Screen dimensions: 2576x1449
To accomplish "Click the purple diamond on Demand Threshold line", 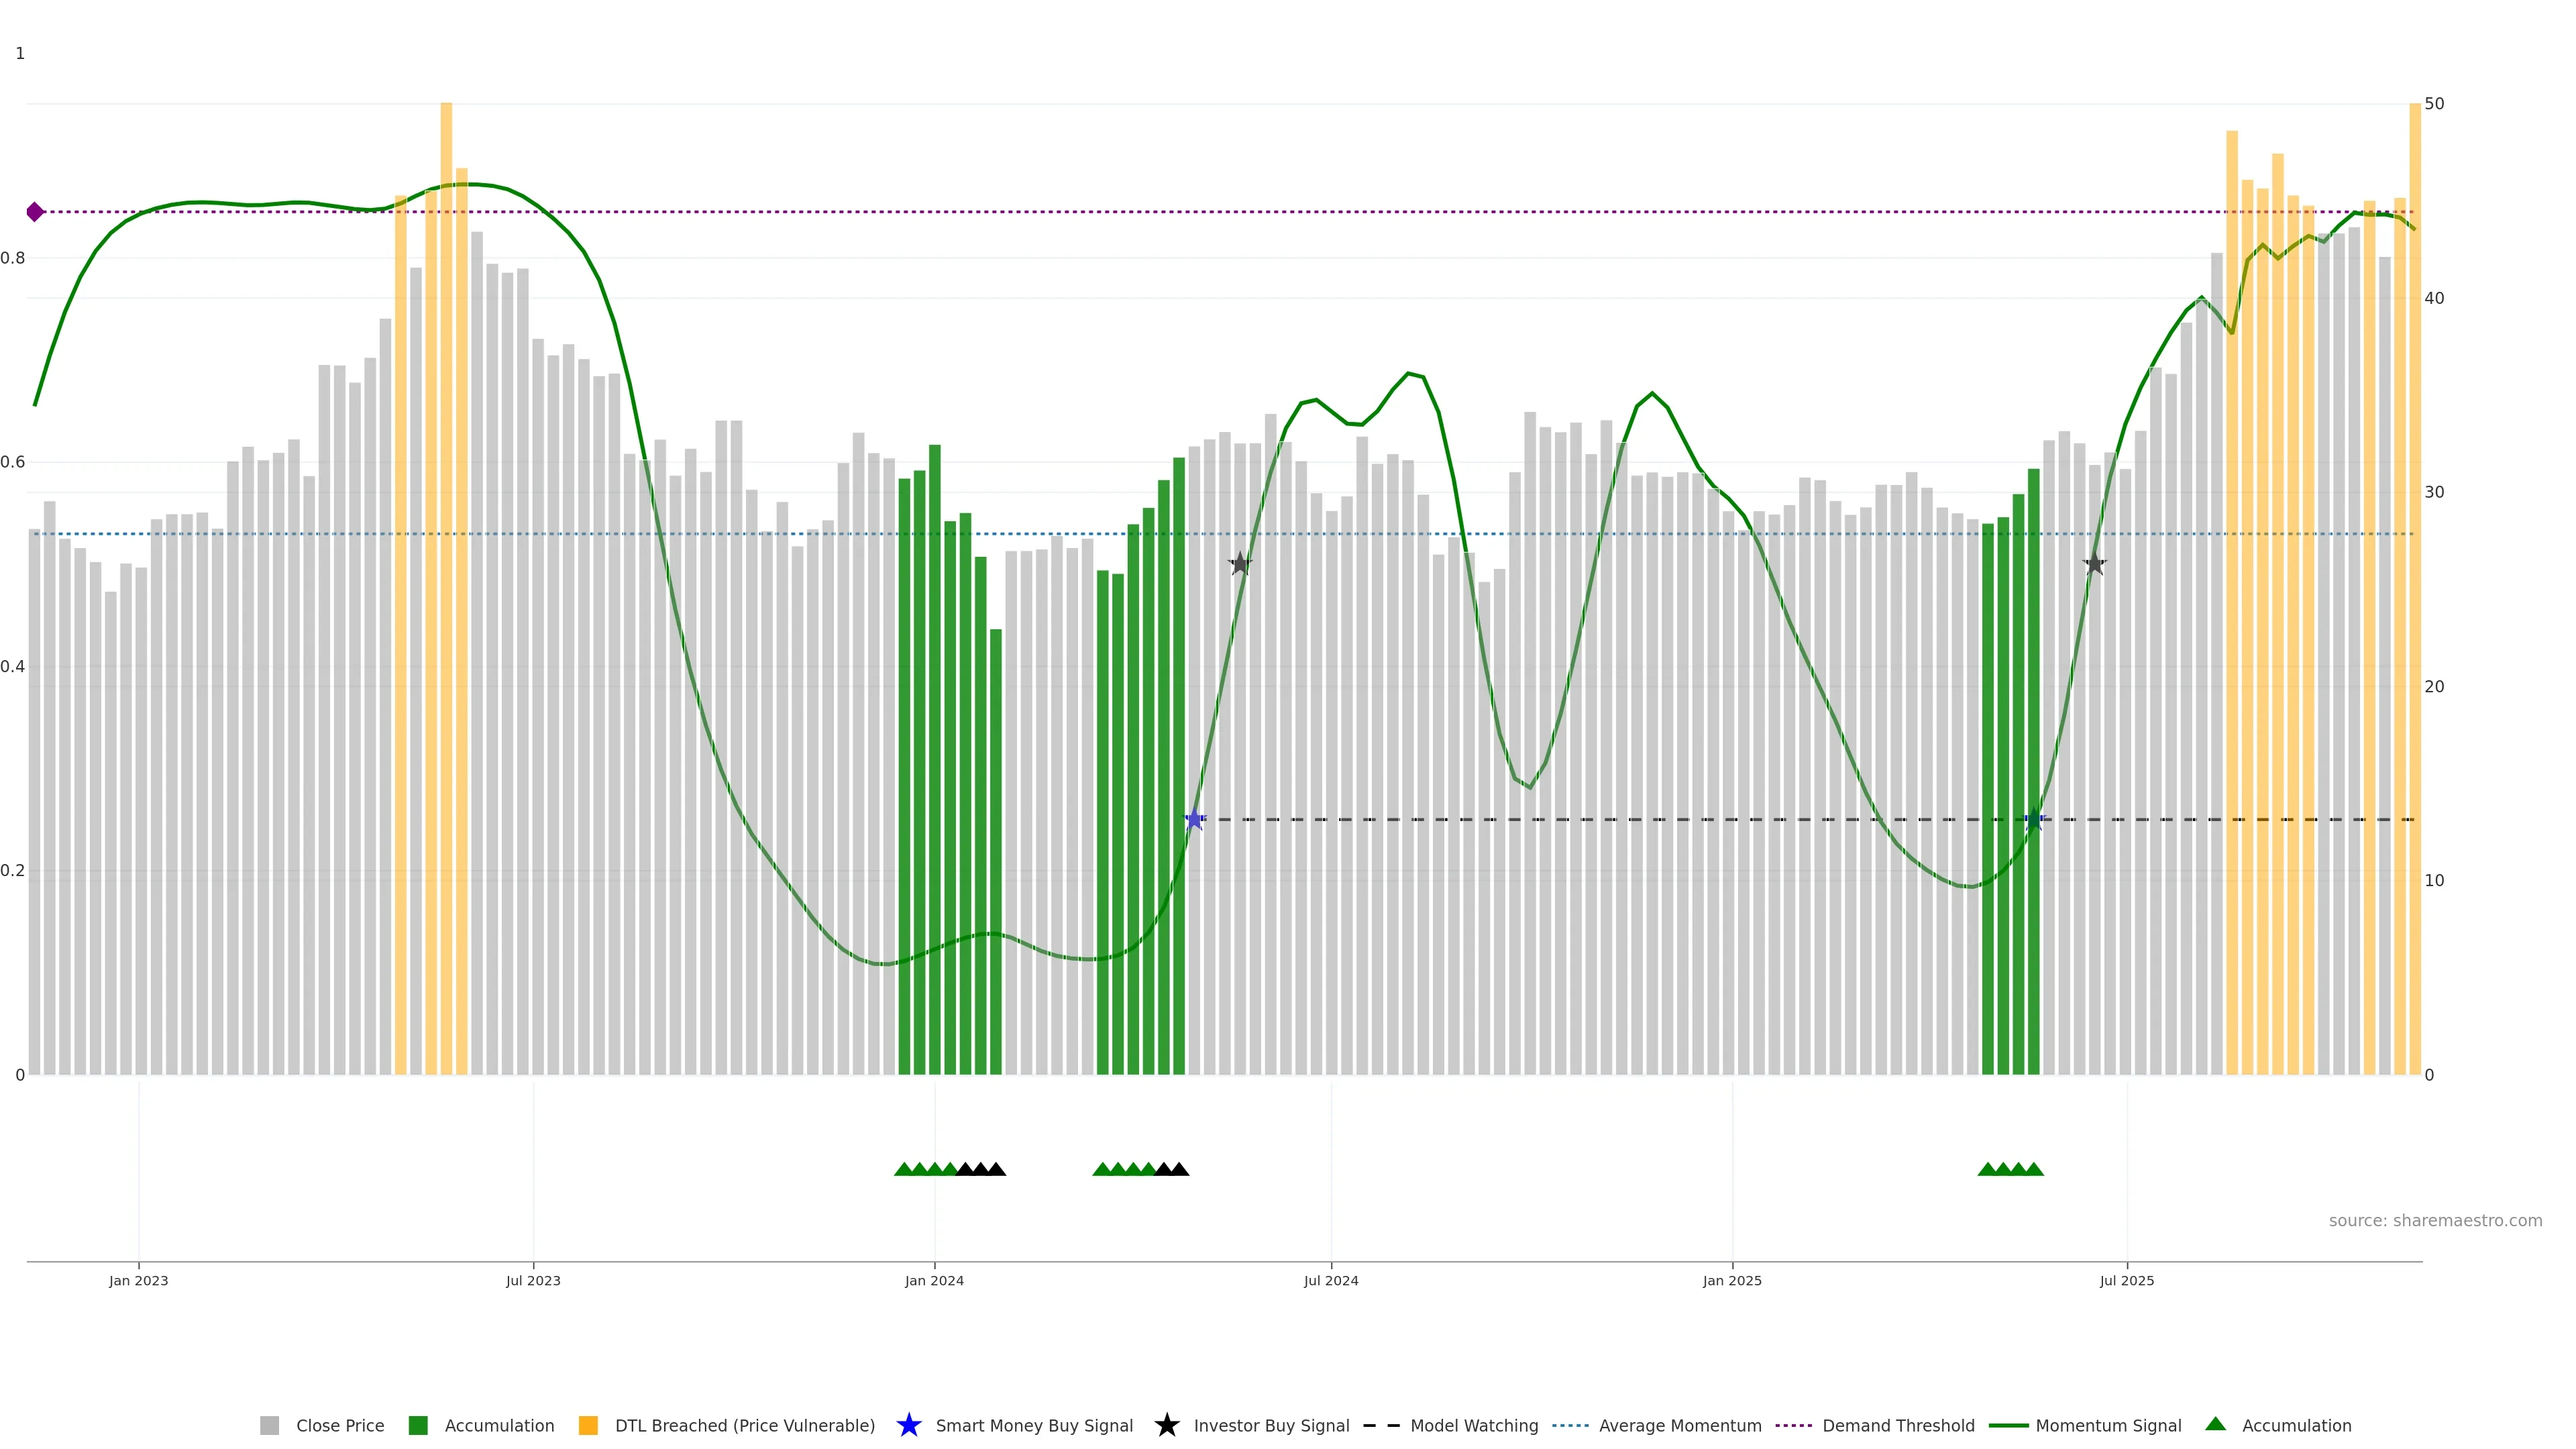I will coord(35,212).
